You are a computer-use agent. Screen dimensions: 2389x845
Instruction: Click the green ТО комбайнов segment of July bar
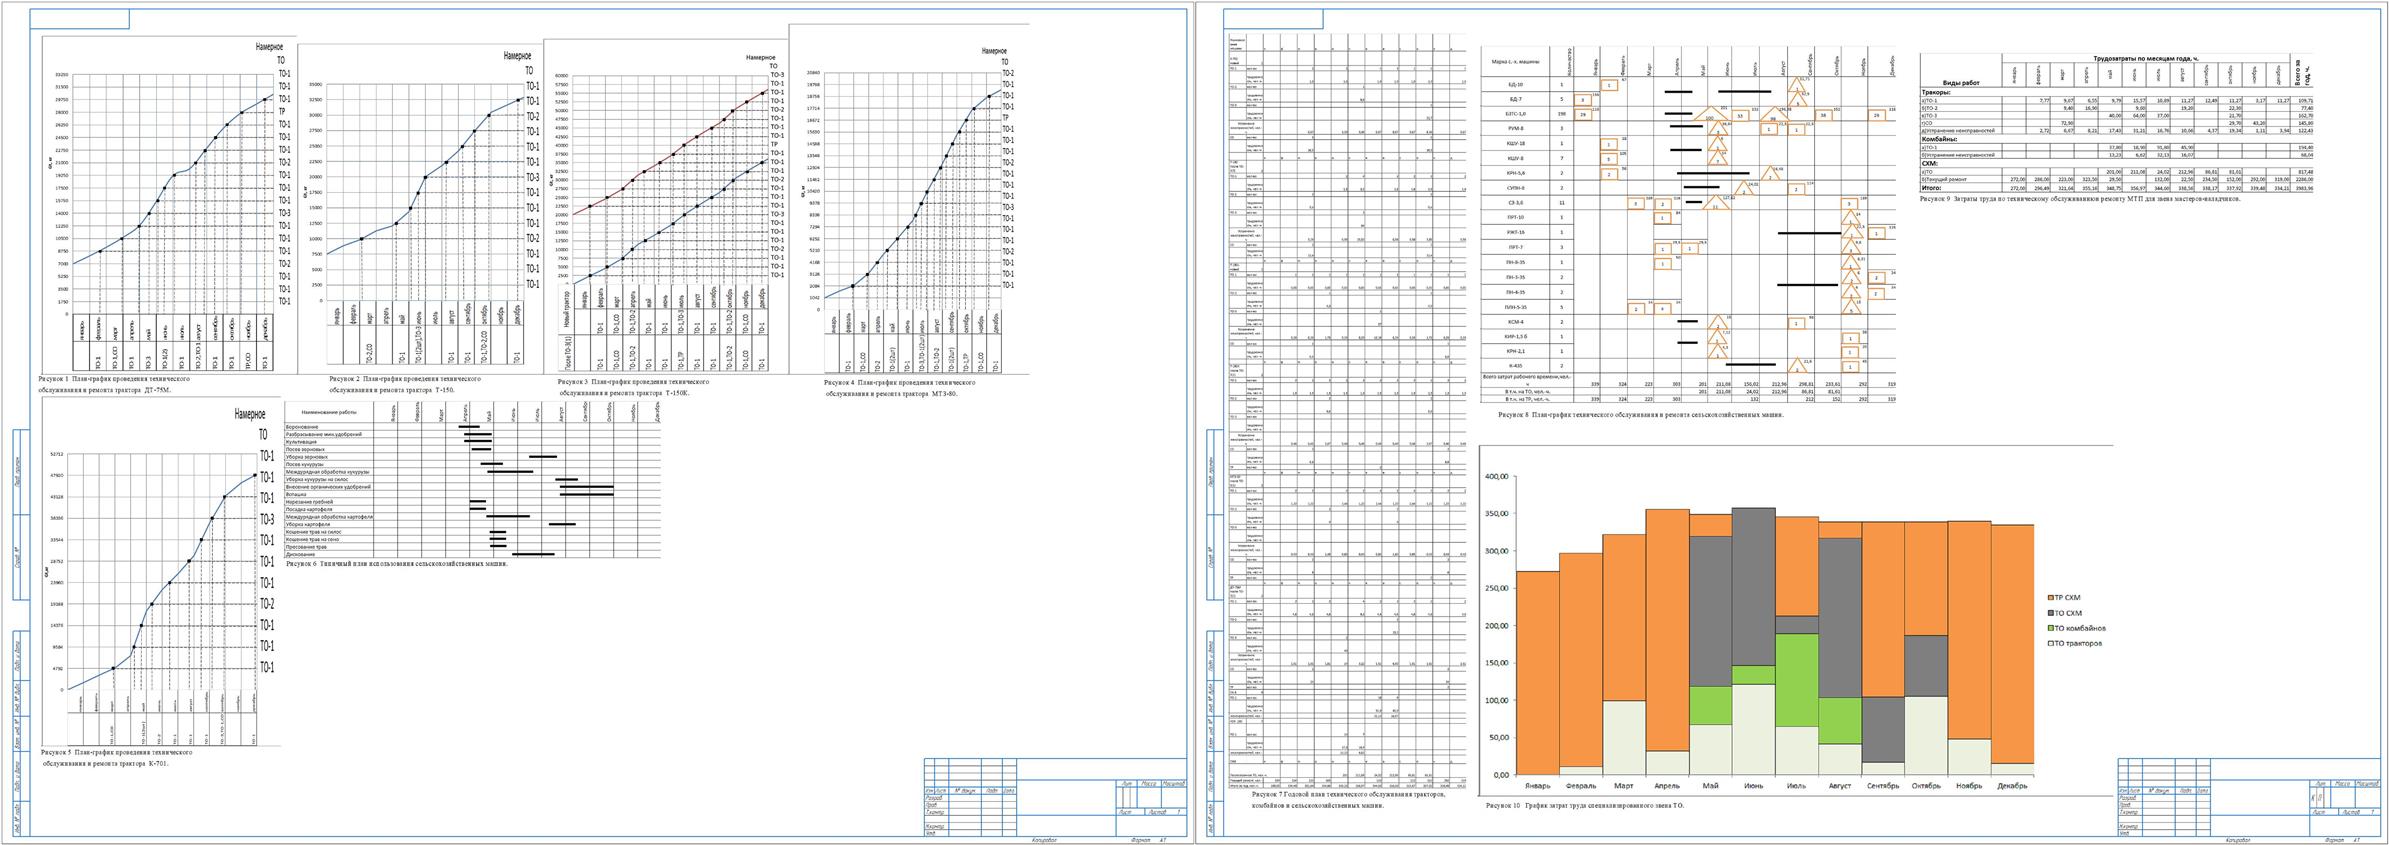click(x=1797, y=680)
